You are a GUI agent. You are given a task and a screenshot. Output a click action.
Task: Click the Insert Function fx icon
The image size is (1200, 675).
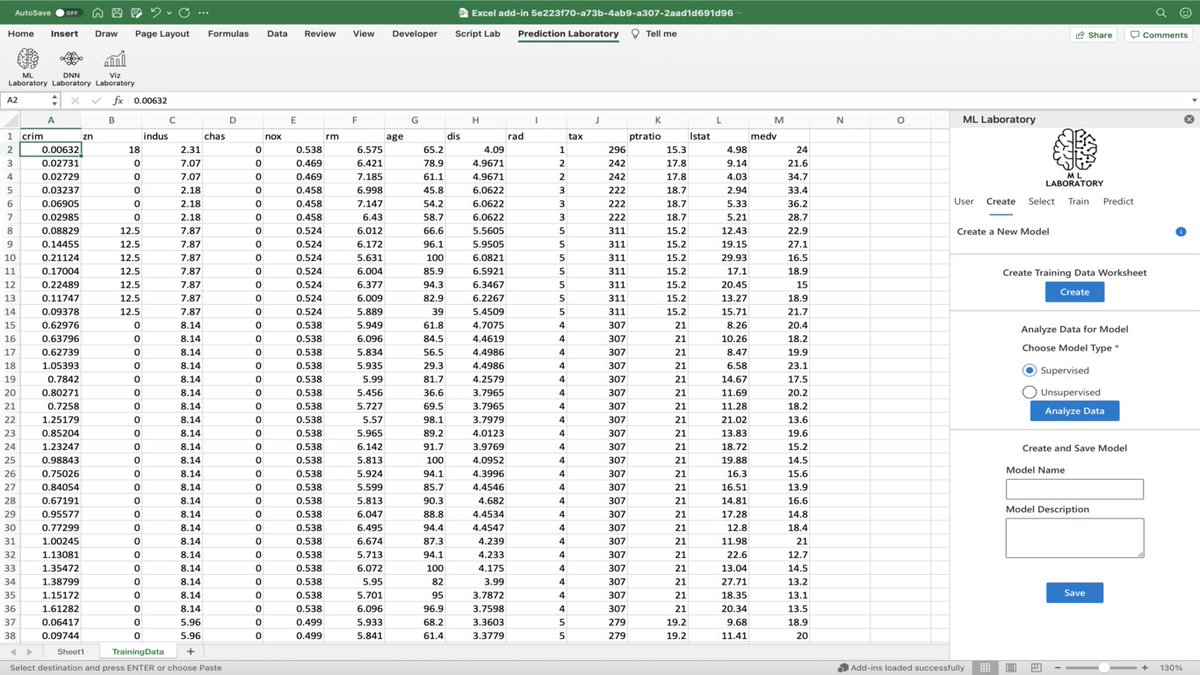point(118,101)
